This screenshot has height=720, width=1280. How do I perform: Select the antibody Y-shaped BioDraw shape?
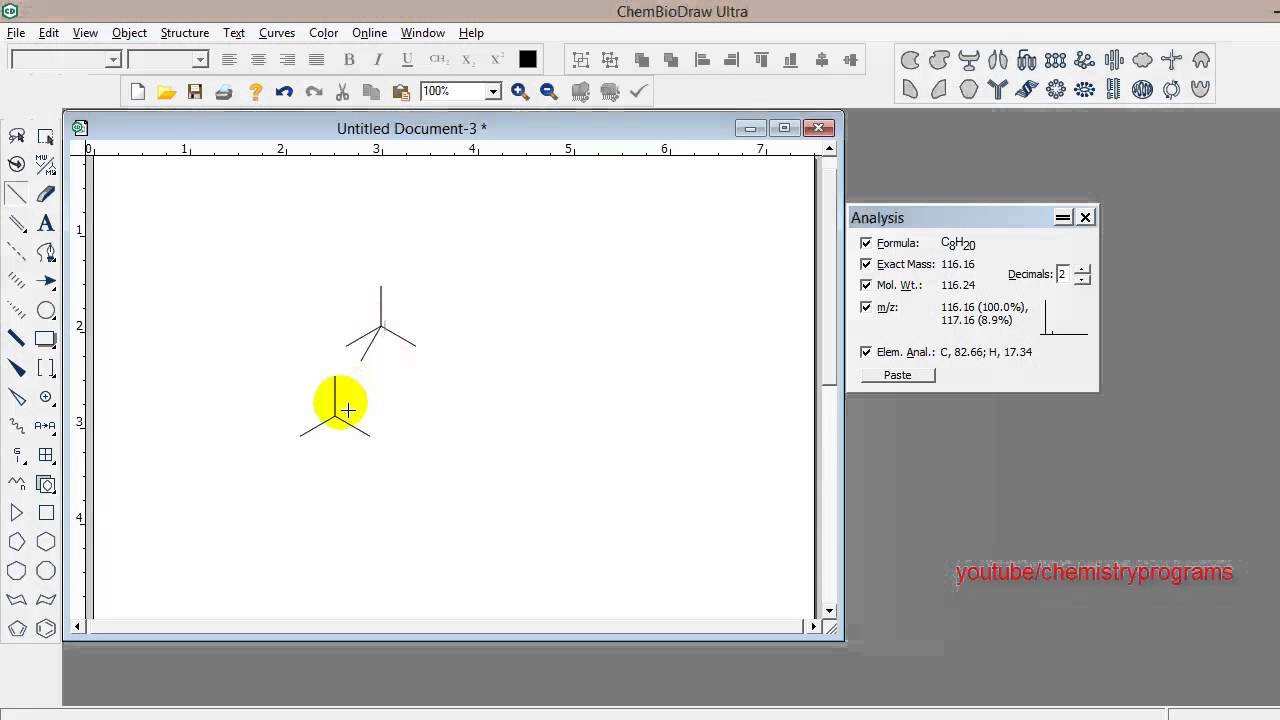coord(997,89)
